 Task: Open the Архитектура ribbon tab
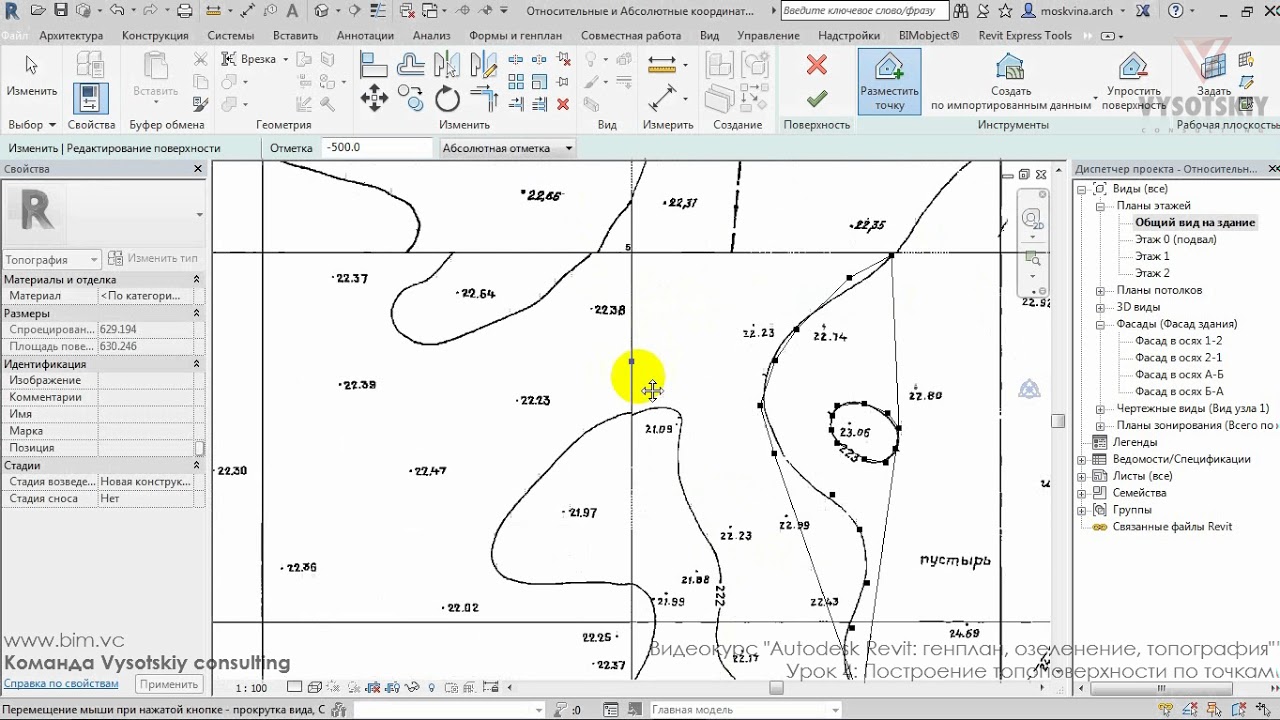pos(71,36)
